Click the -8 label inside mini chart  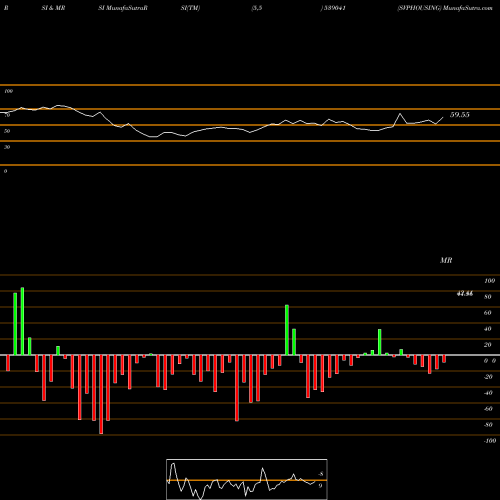point(320,474)
